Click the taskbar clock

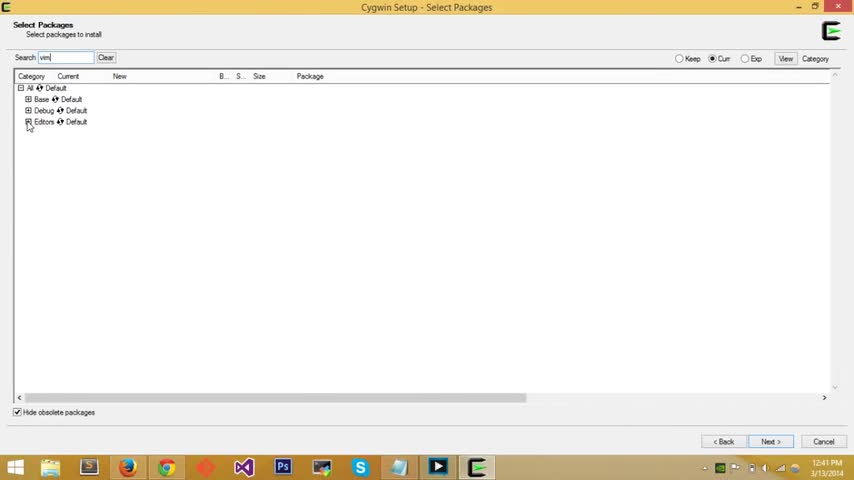826,468
